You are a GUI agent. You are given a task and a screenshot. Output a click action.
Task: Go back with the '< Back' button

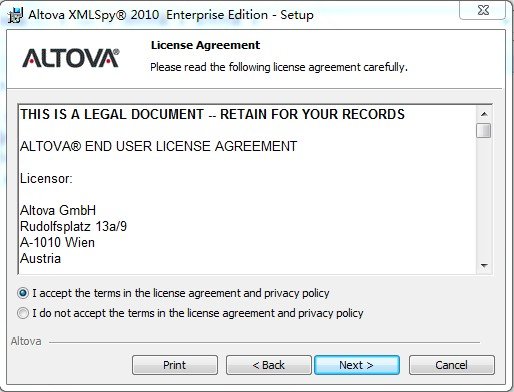(x=269, y=365)
